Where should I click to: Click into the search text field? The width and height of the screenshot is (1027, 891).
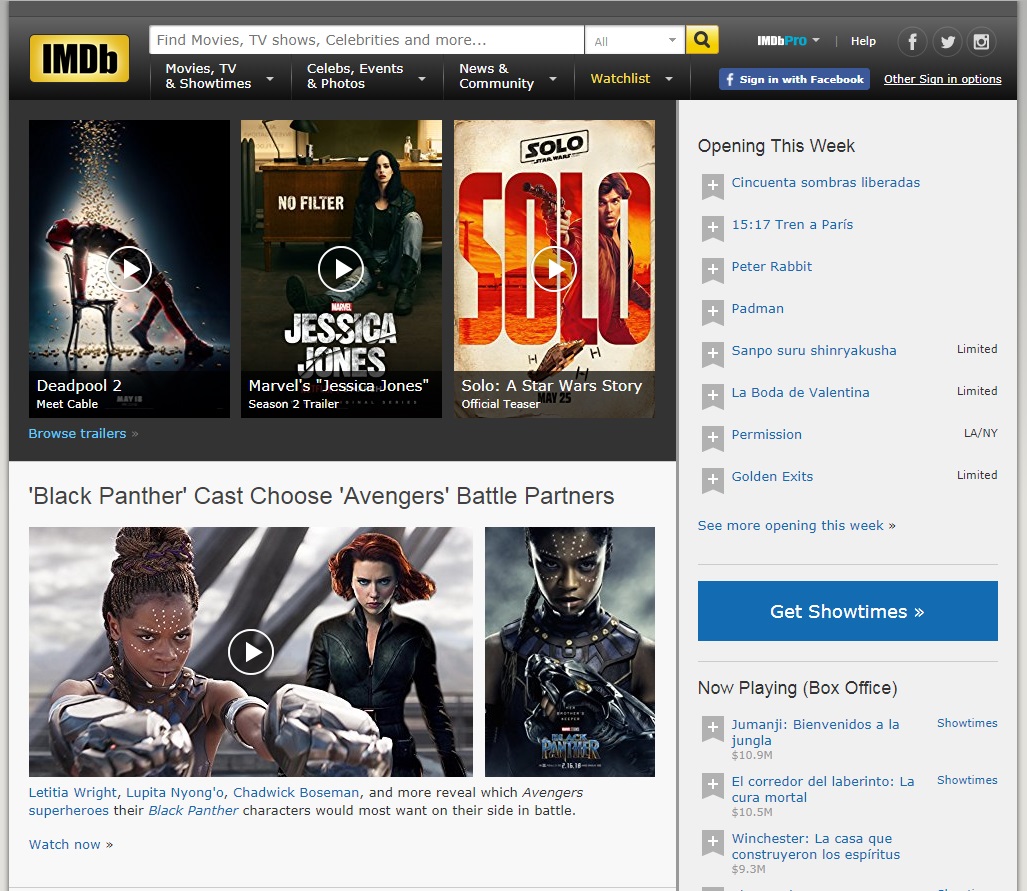coord(366,40)
